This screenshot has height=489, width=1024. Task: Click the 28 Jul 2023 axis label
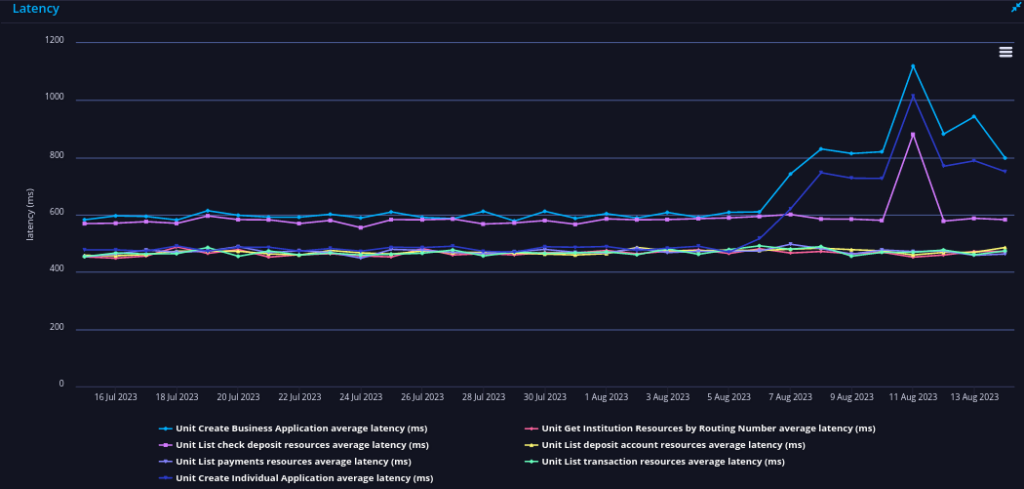tap(484, 397)
